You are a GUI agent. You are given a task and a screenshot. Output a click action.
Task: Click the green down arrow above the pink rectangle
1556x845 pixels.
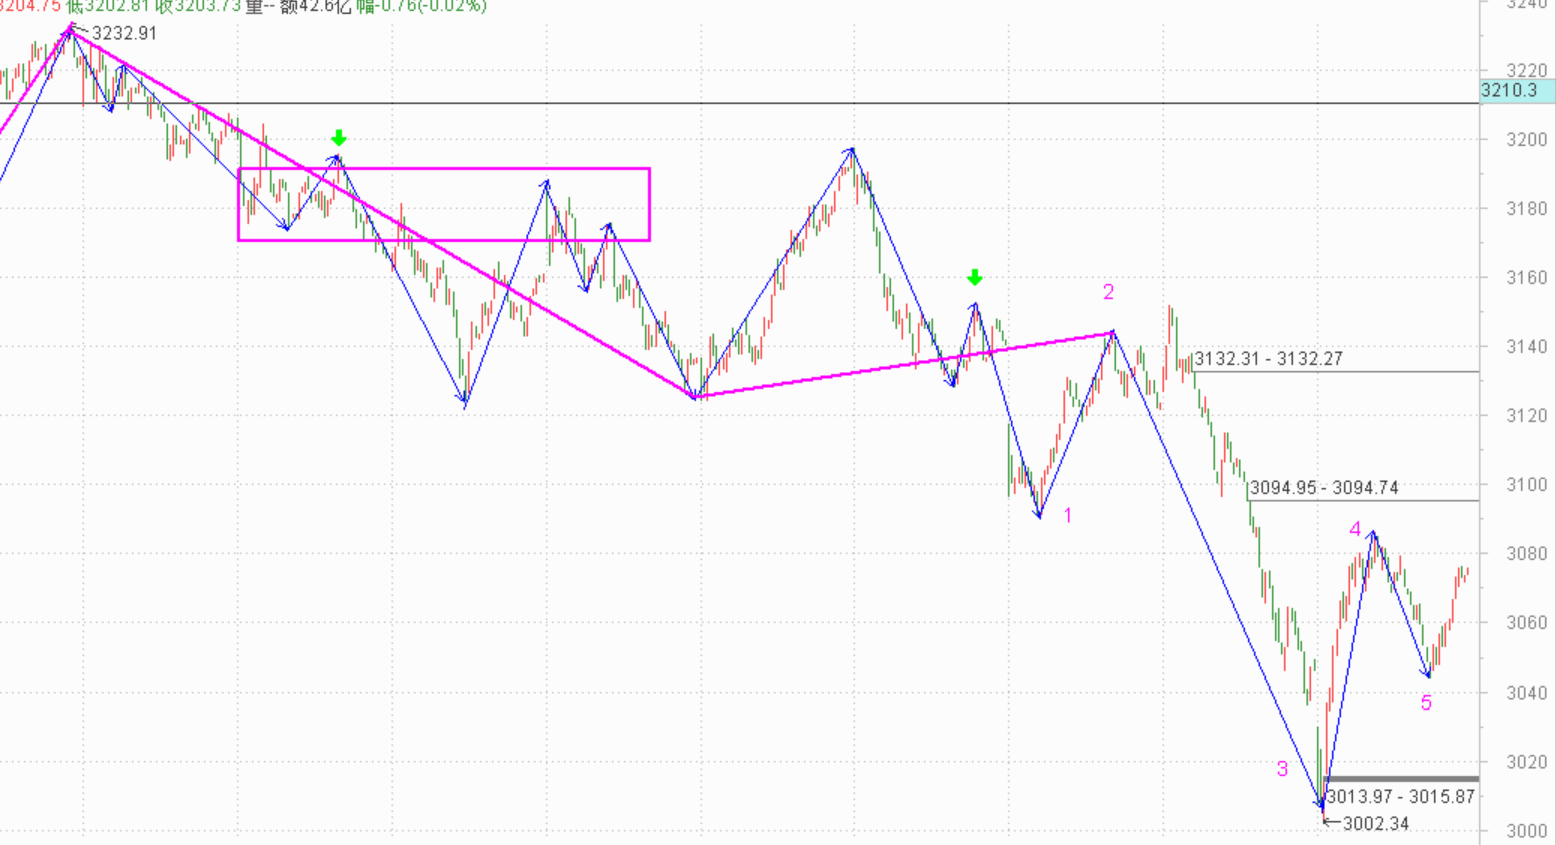339,138
